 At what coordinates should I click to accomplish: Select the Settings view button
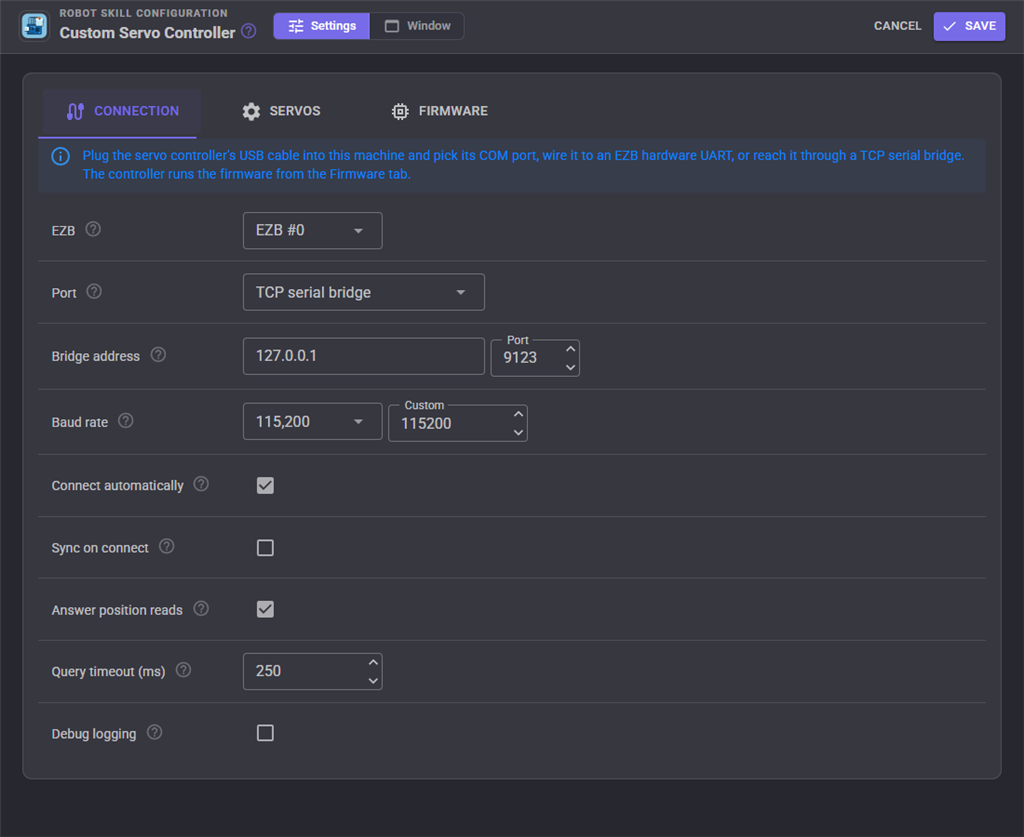point(322,26)
